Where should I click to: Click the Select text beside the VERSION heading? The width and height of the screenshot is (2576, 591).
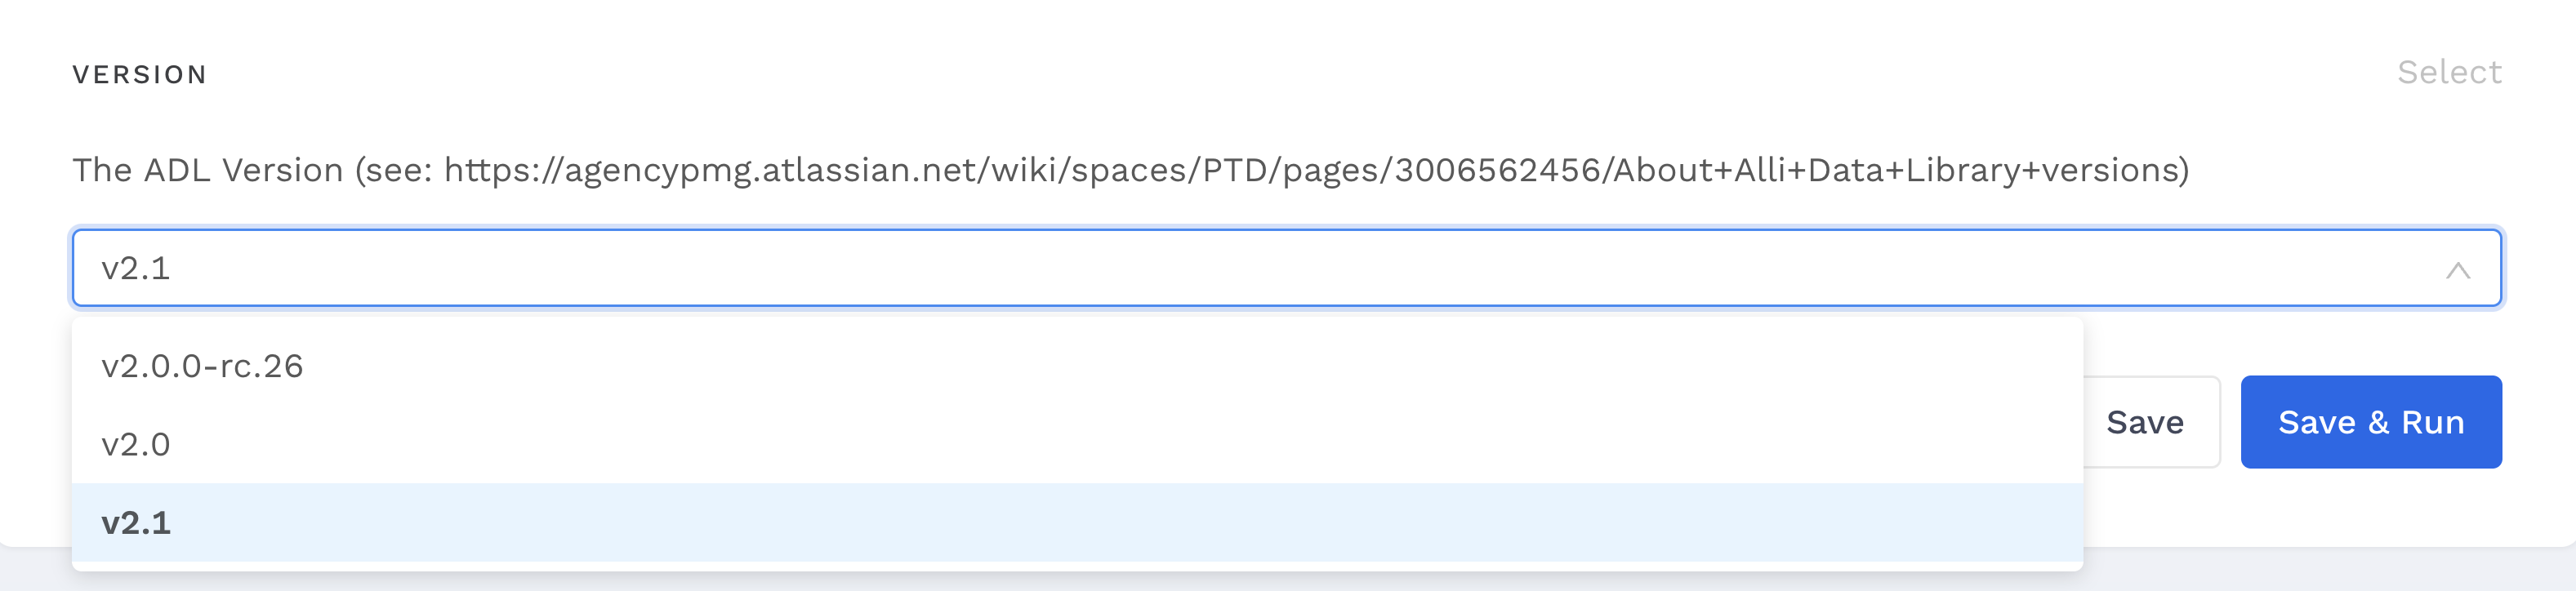[2449, 72]
